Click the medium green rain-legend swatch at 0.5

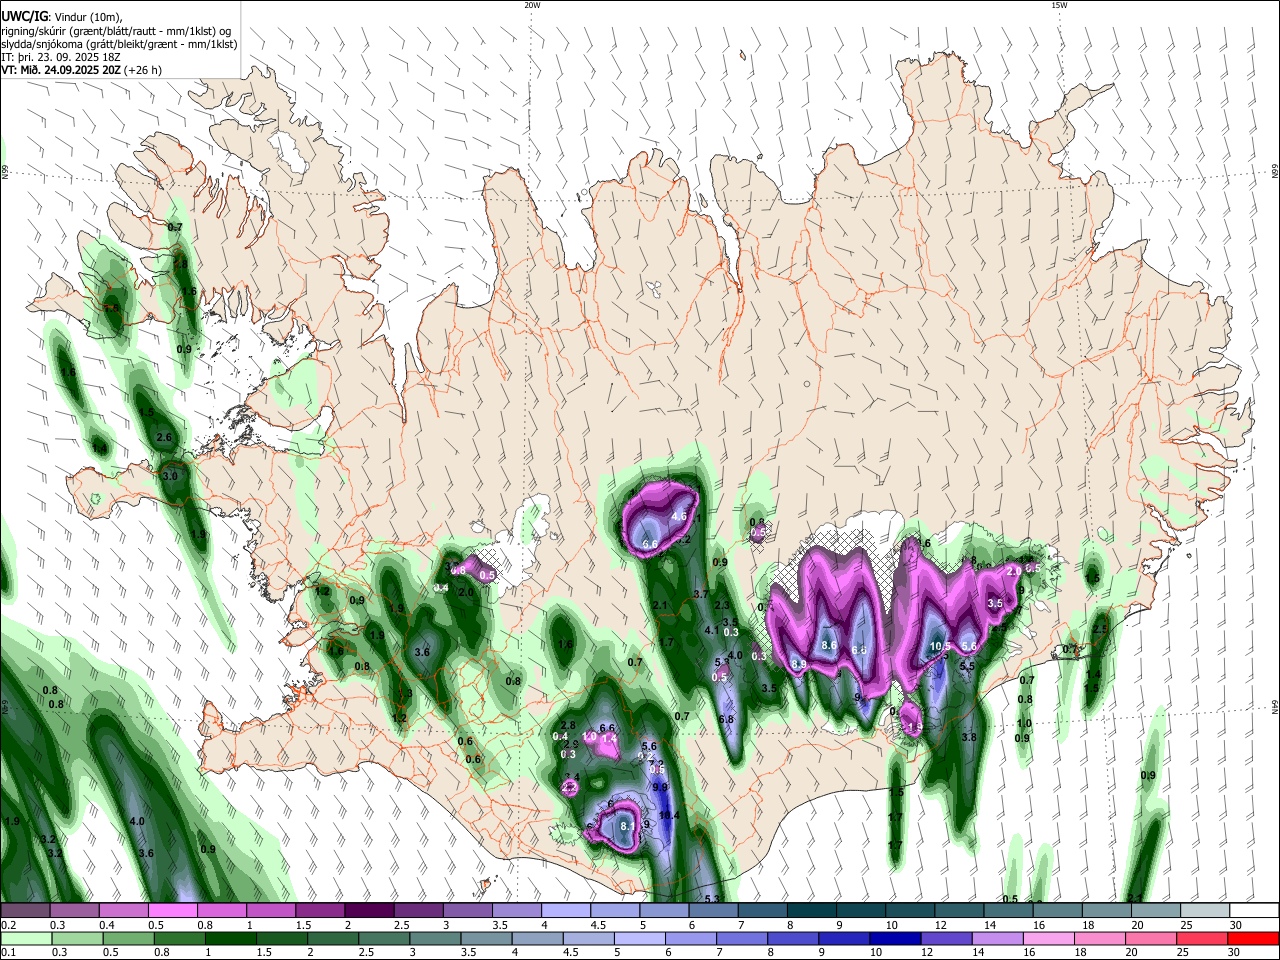coord(129,938)
